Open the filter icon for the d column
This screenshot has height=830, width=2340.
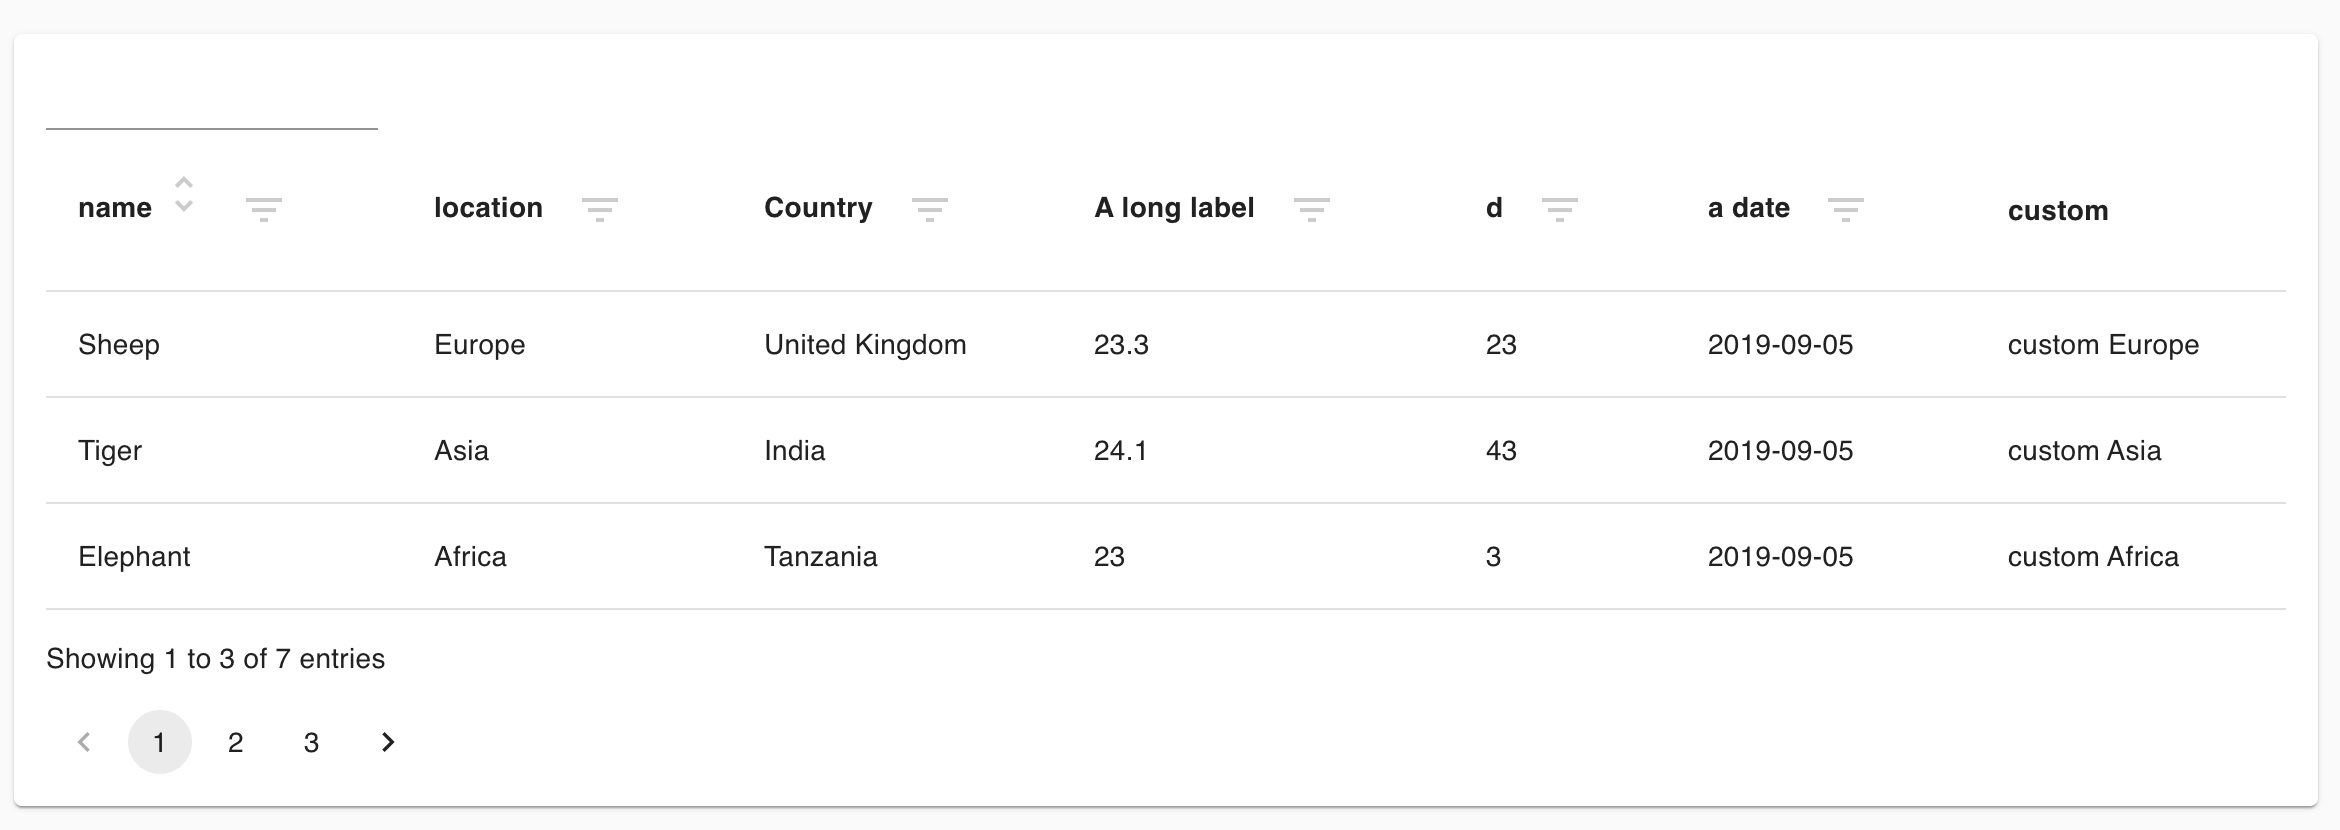coord(1560,210)
